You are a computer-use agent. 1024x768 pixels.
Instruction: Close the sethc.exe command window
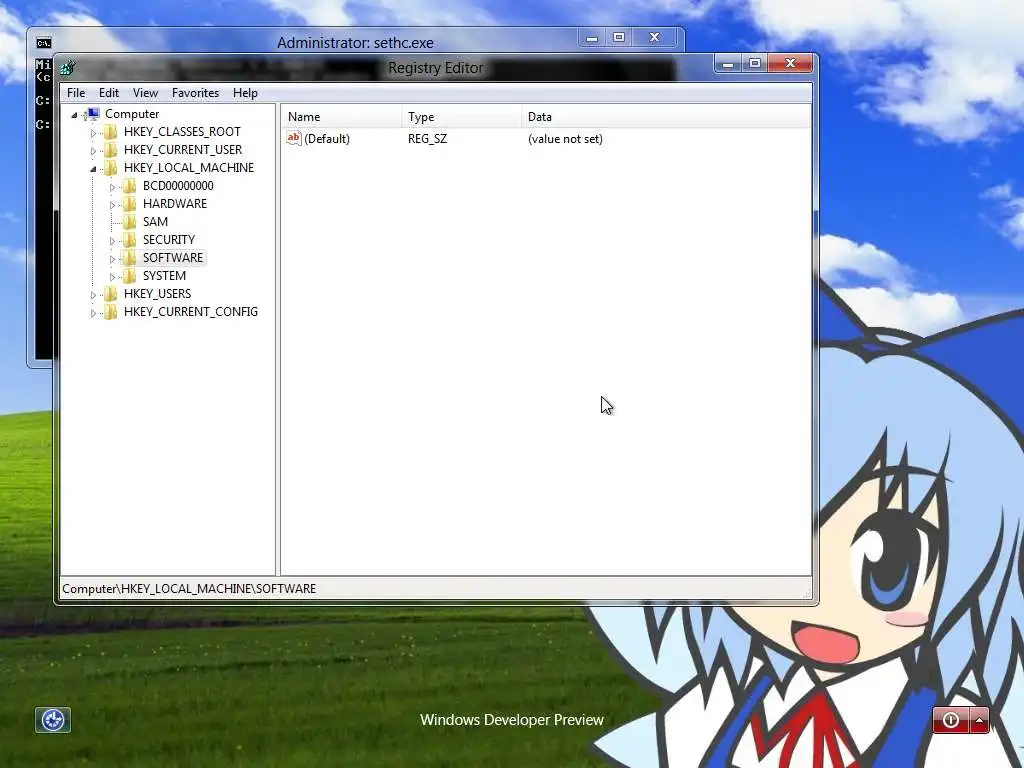tap(654, 38)
